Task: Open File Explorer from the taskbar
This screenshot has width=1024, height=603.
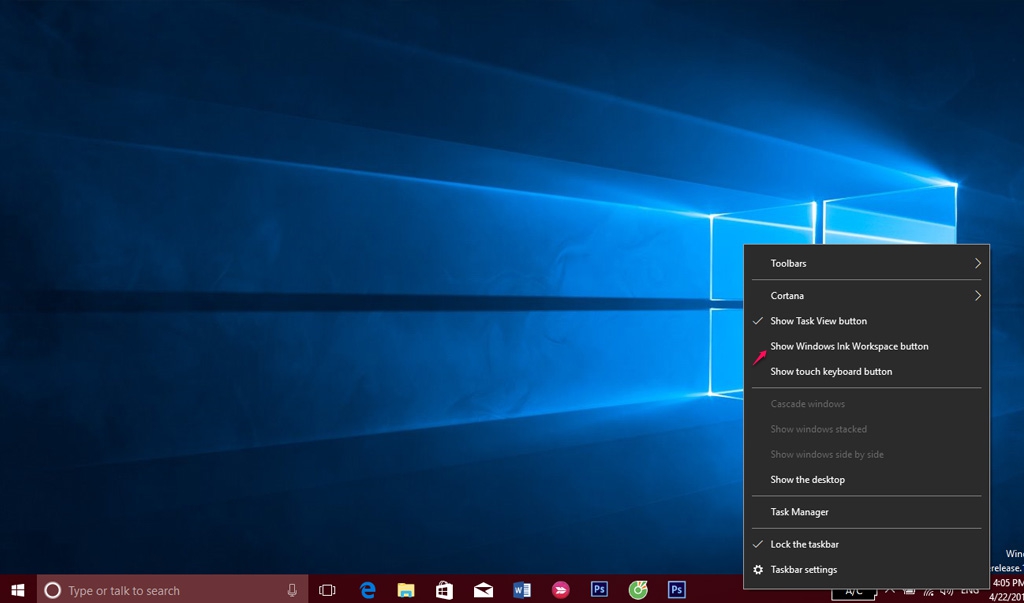Action: (406, 590)
